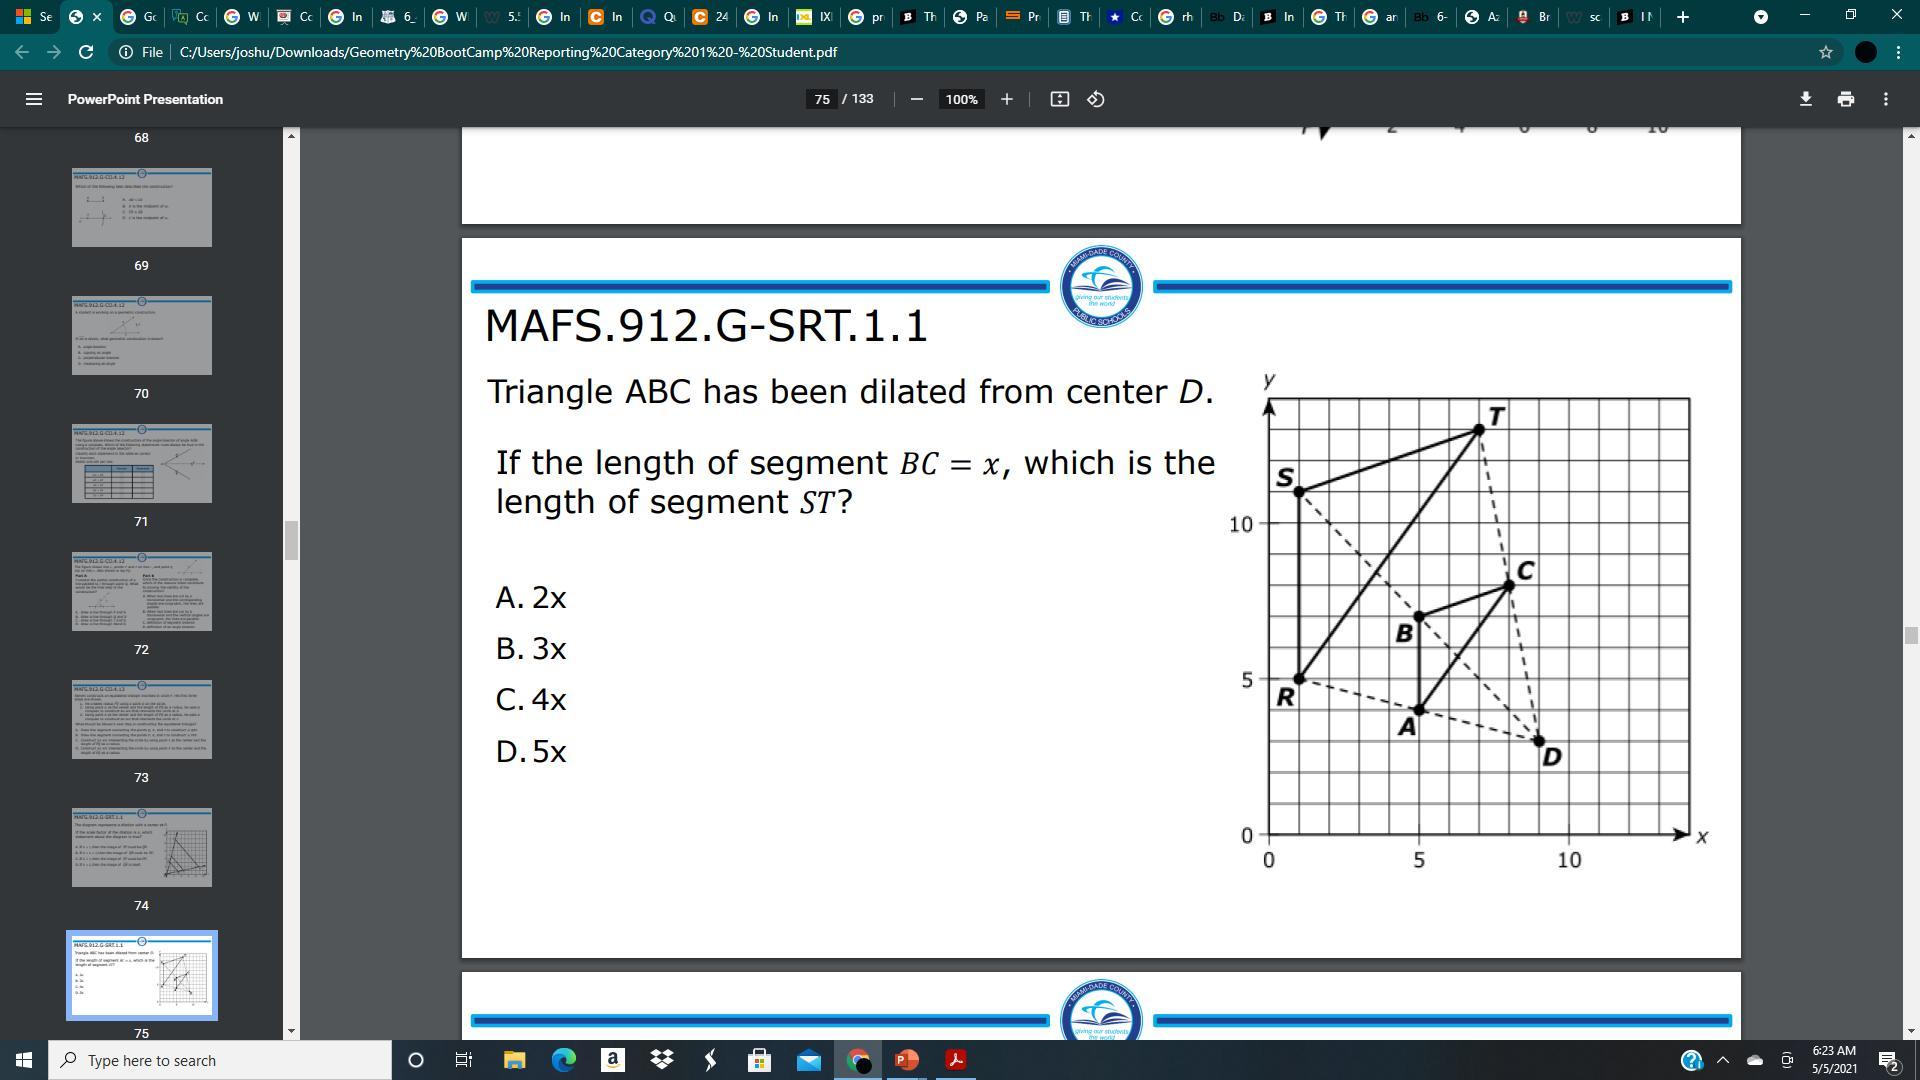
Task: Open the PDF viewer more actions menu
Action: [1885, 99]
